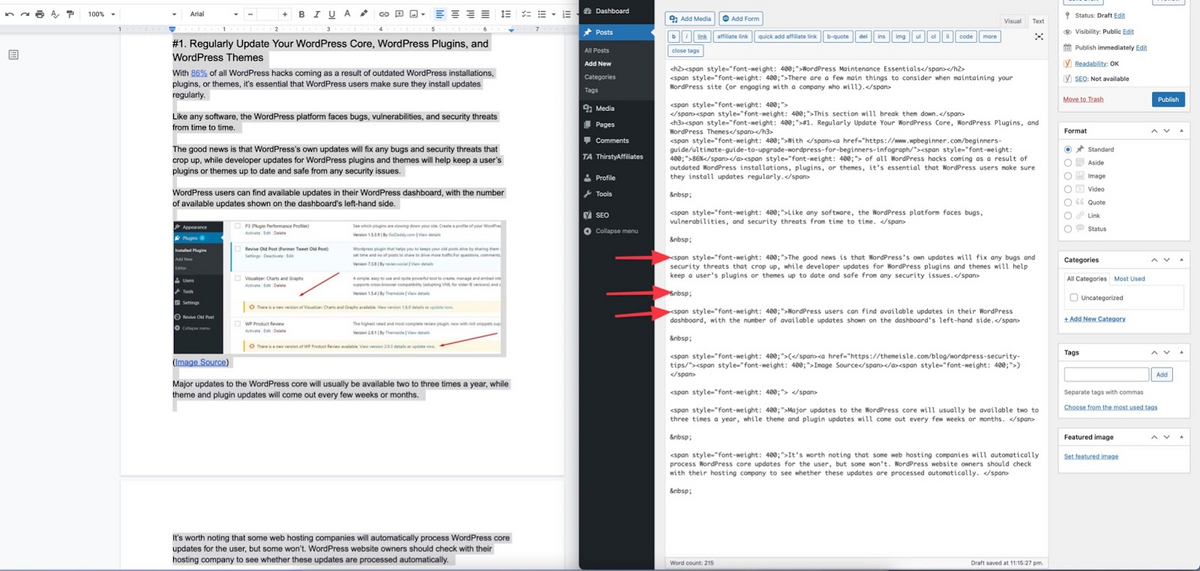Select the Link post format
Image resolution: width=1200 pixels, height=571 pixels.
pyautogui.click(x=1069, y=215)
